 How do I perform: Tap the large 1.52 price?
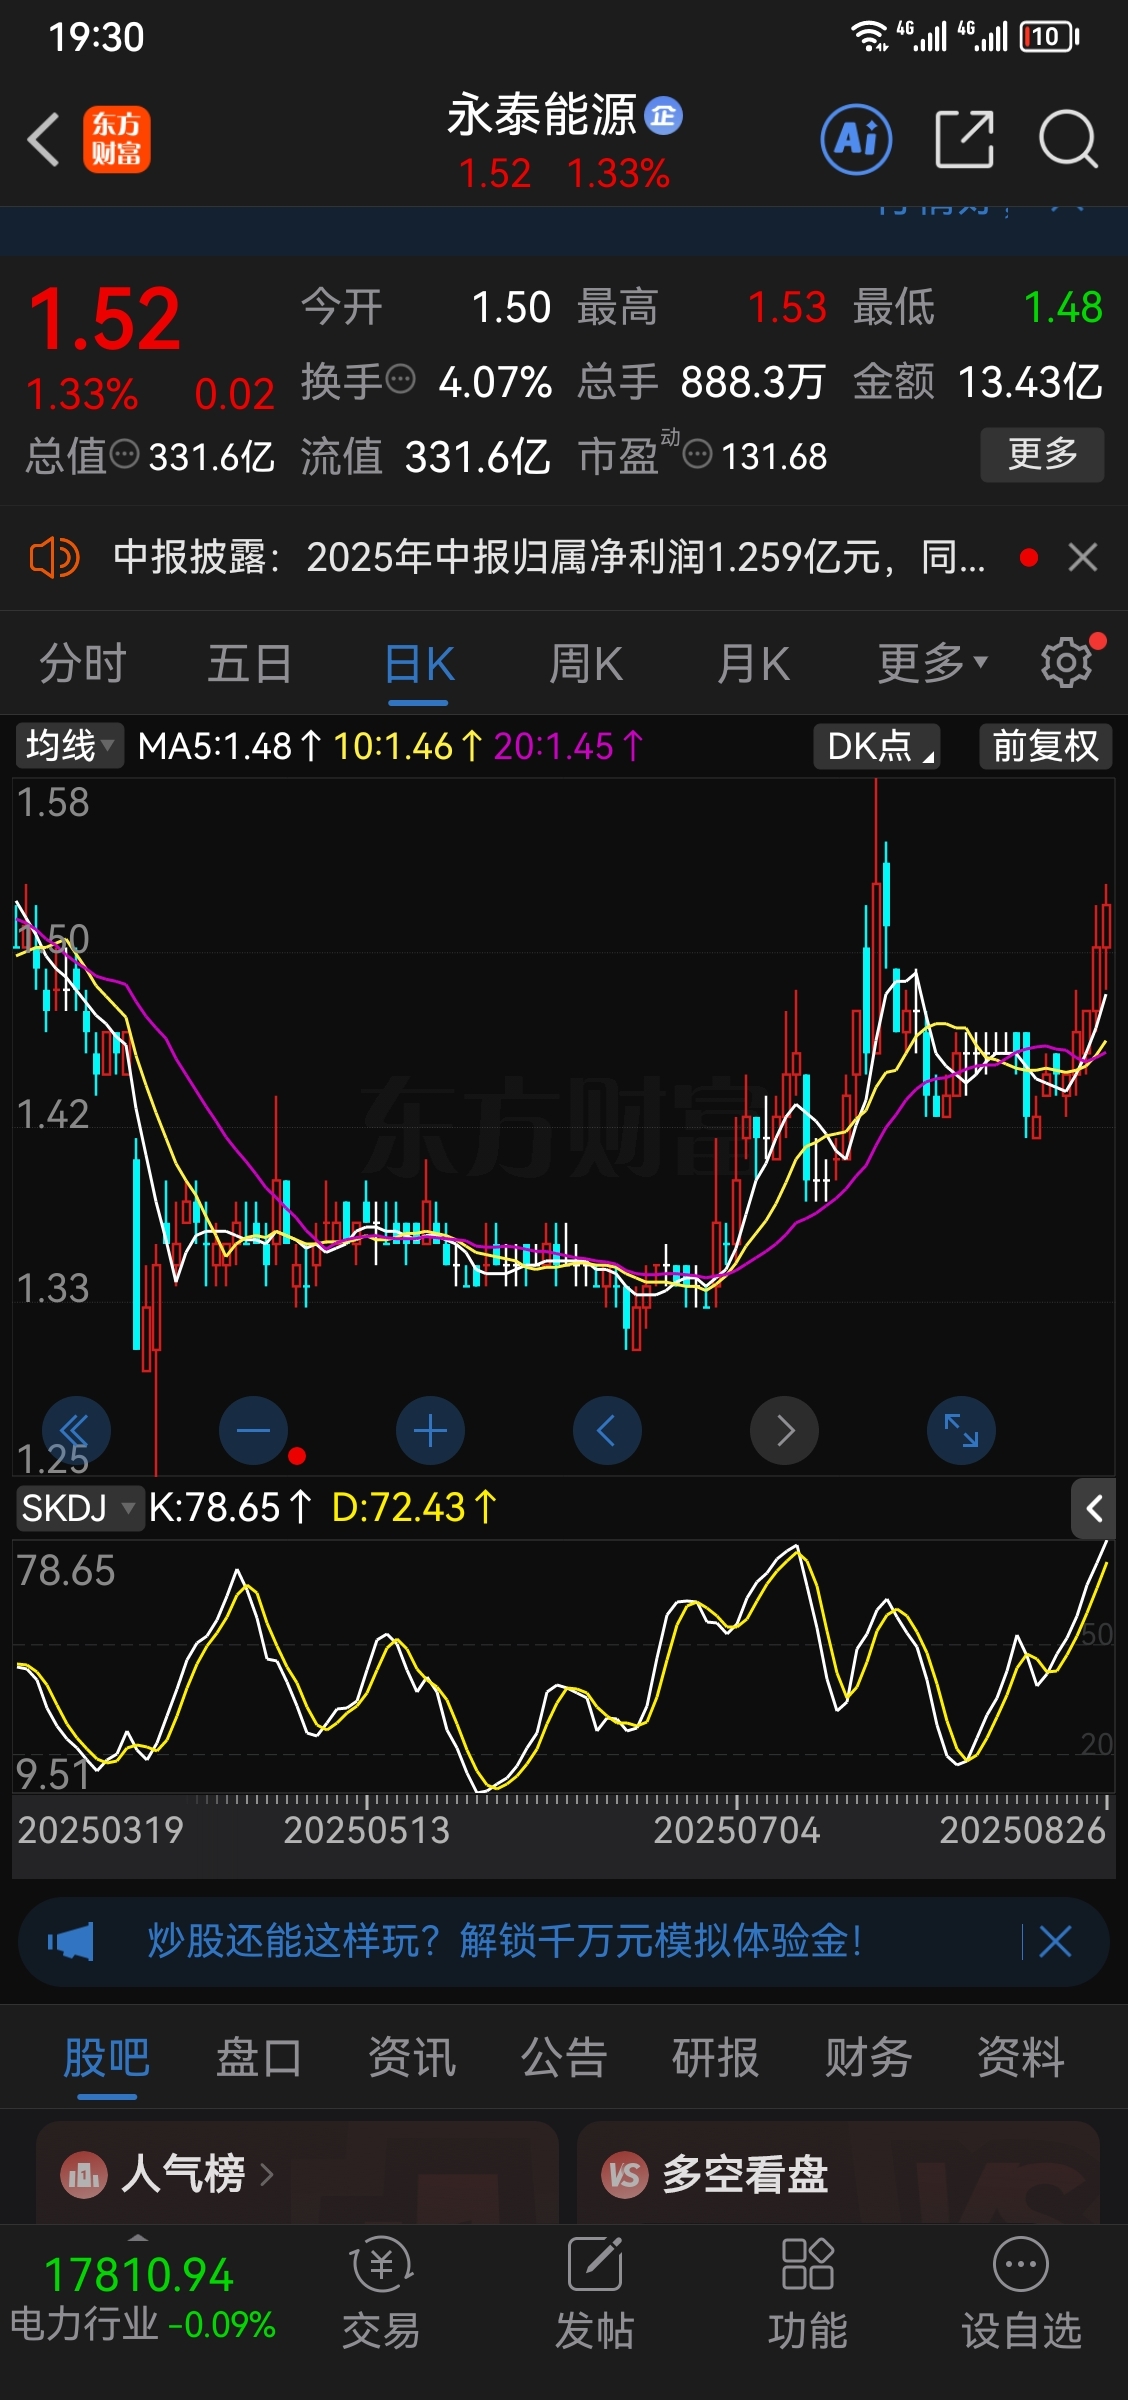[x=104, y=319]
